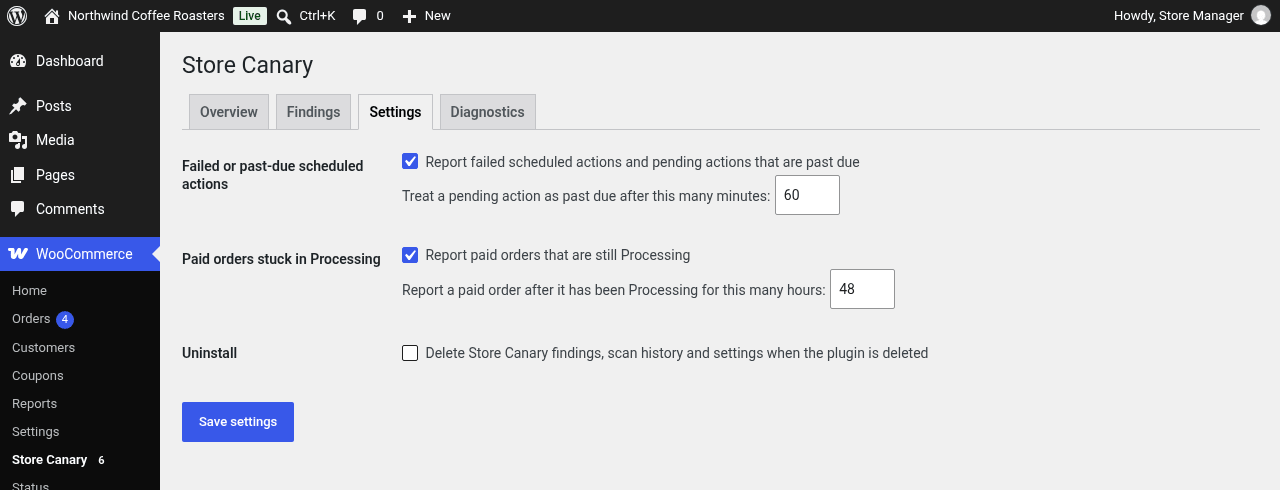The image size is (1280, 490).
Task: Open Comments in the sidebar
Action: 80,209
